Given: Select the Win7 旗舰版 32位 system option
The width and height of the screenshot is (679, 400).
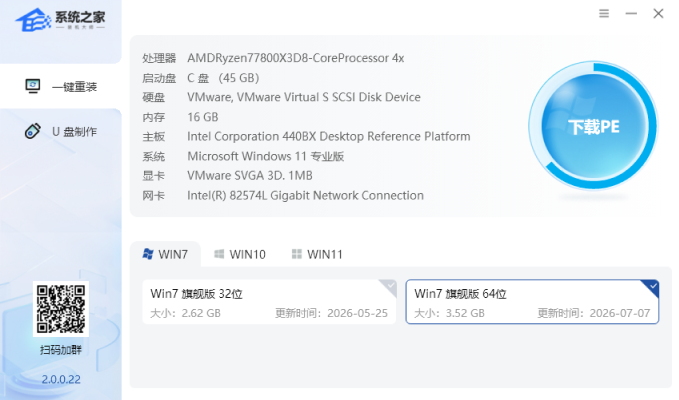Looking at the screenshot, I should coord(269,302).
